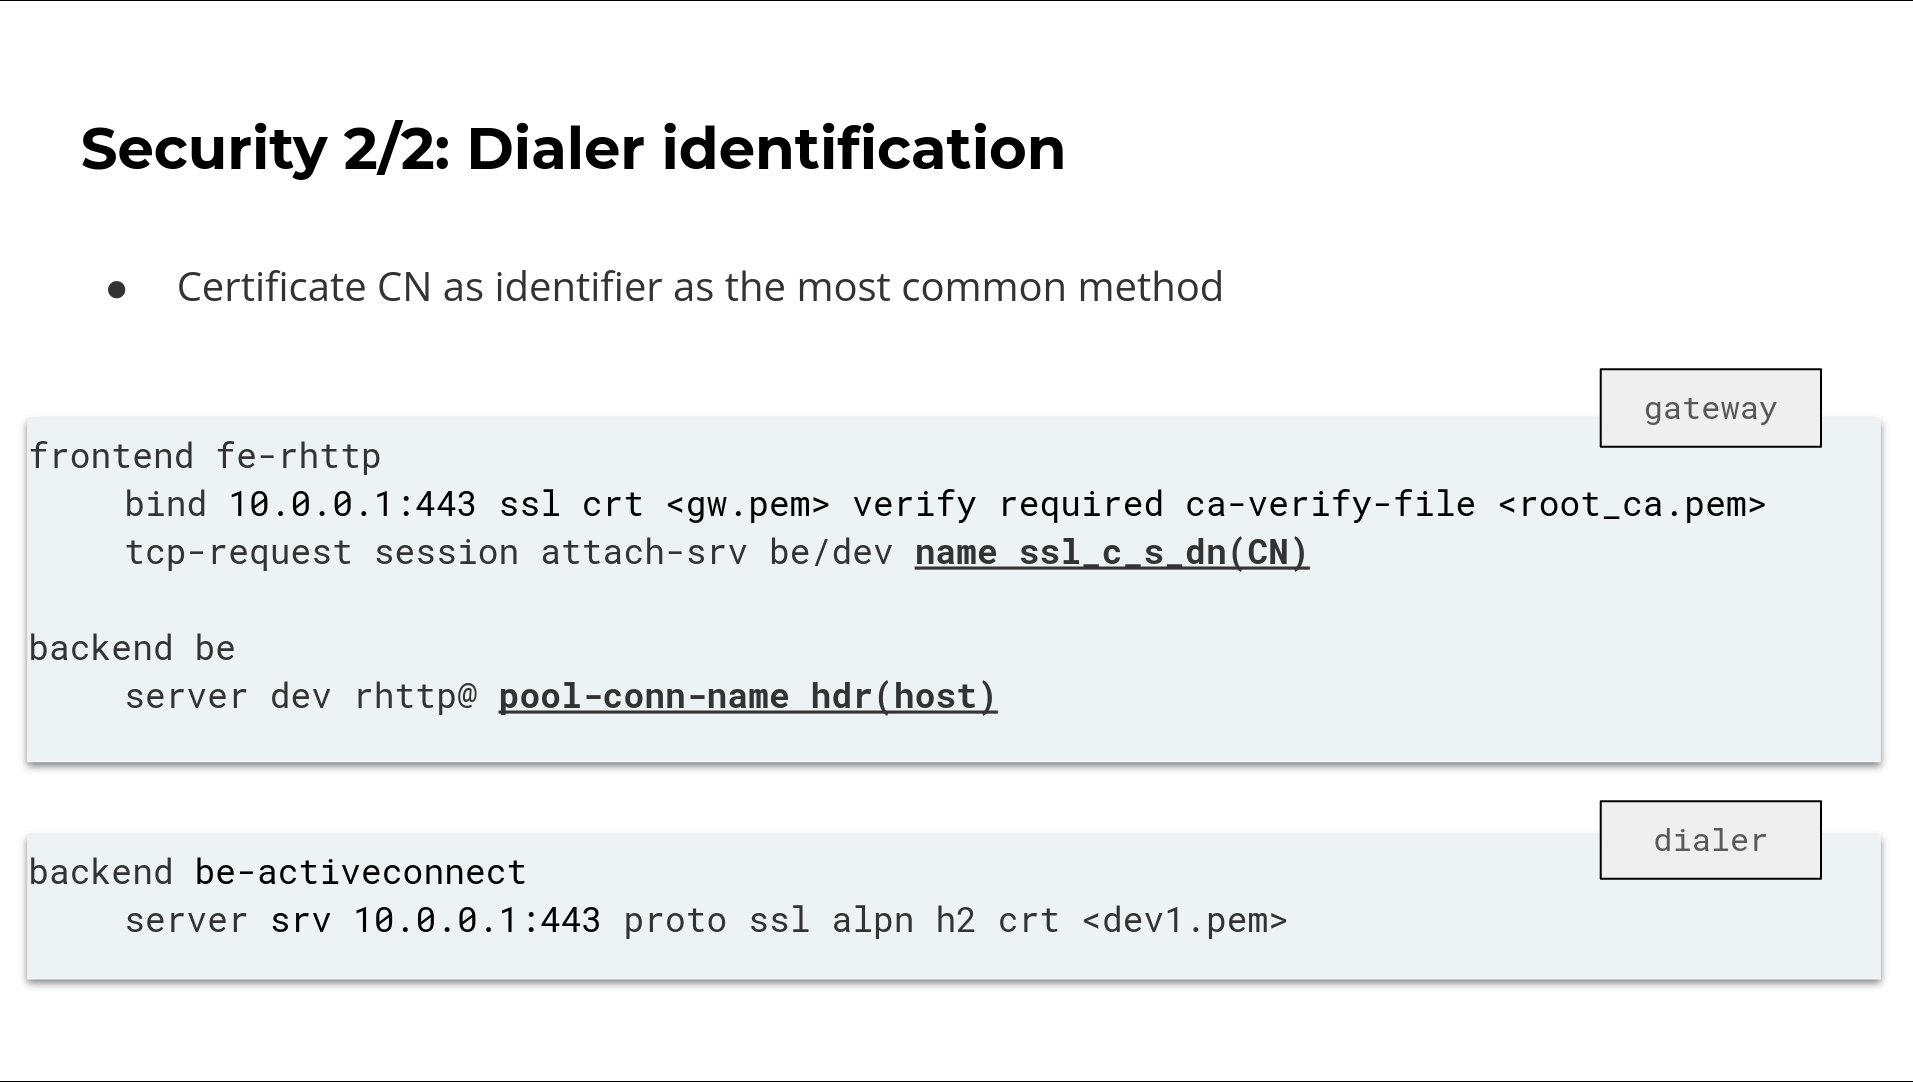Click the 'backend be' line
Screen dimensions: 1913x1082
point(132,649)
